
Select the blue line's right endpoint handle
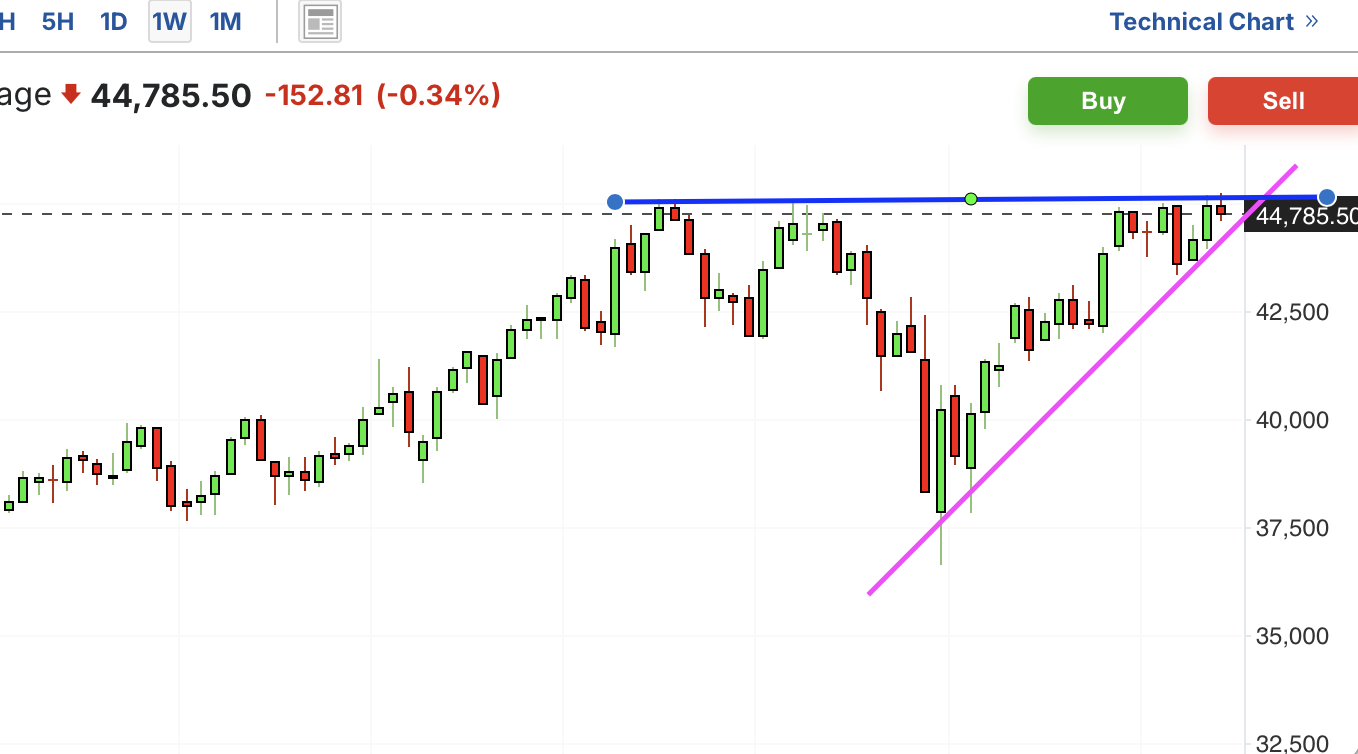click(x=1327, y=197)
